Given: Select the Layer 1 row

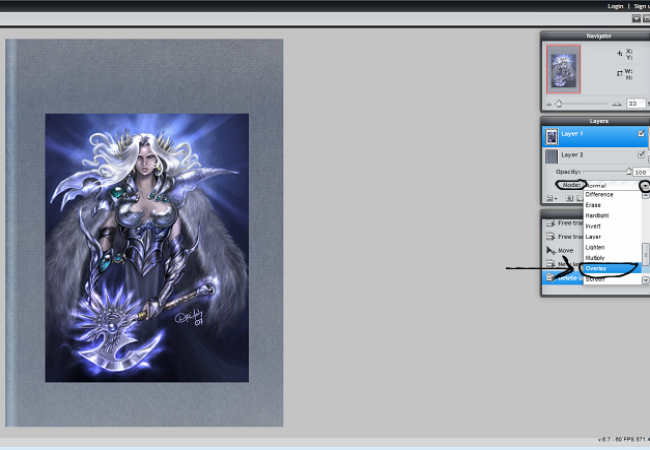Looking at the screenshot, I should tap(595, 136).
